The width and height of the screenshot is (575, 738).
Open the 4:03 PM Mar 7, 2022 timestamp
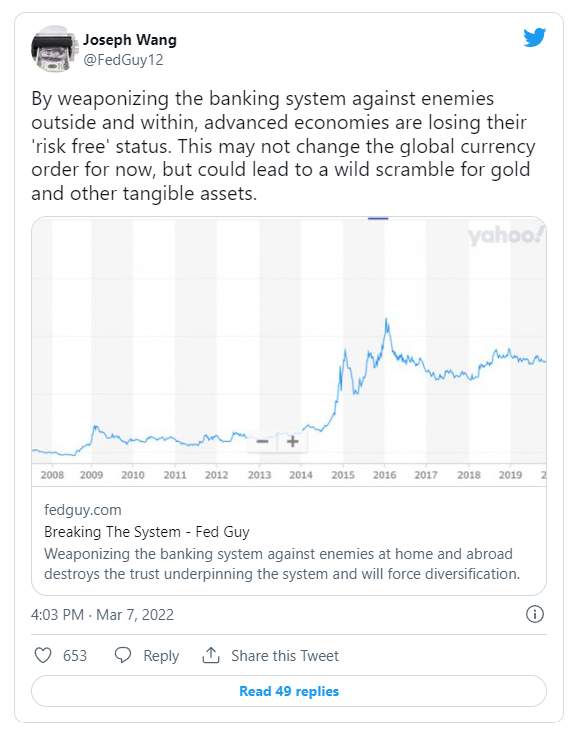(x=103, y=615)
